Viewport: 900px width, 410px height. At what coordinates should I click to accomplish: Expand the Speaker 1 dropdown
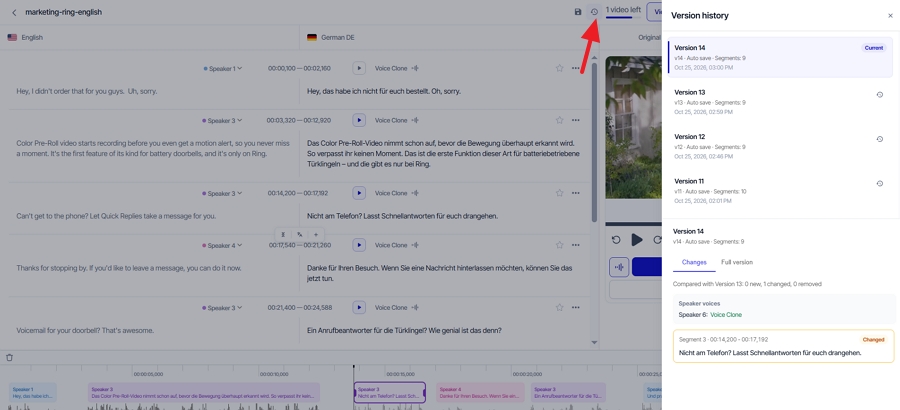[x=223, y=68]
